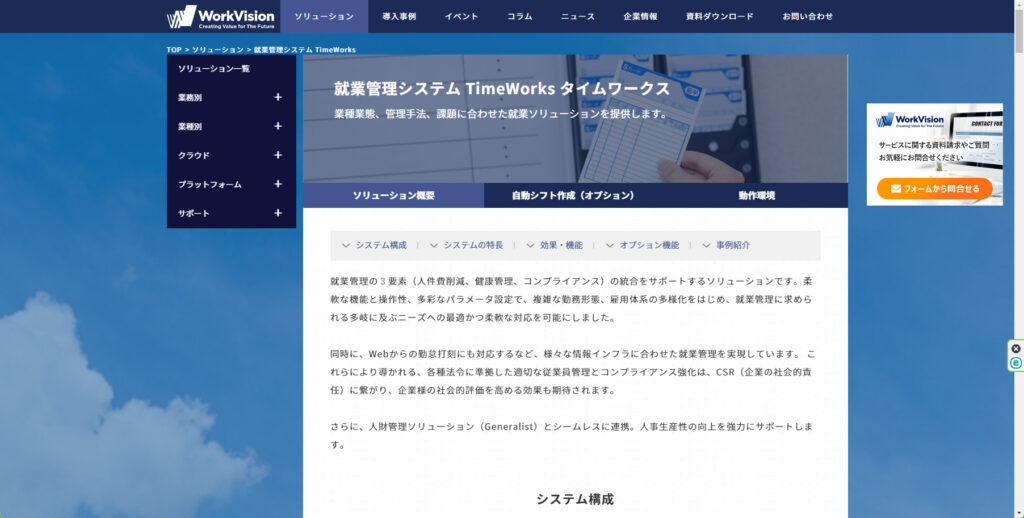
Task: Click the 業務別 sidebar label
Action: click(x=190, y=97)
